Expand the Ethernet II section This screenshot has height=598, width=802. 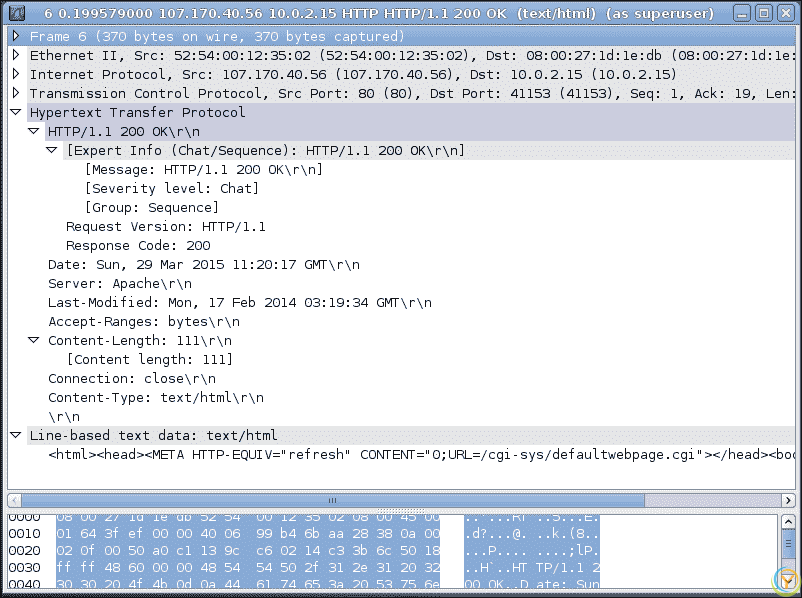pyautogui.click(x=16, y=55)
